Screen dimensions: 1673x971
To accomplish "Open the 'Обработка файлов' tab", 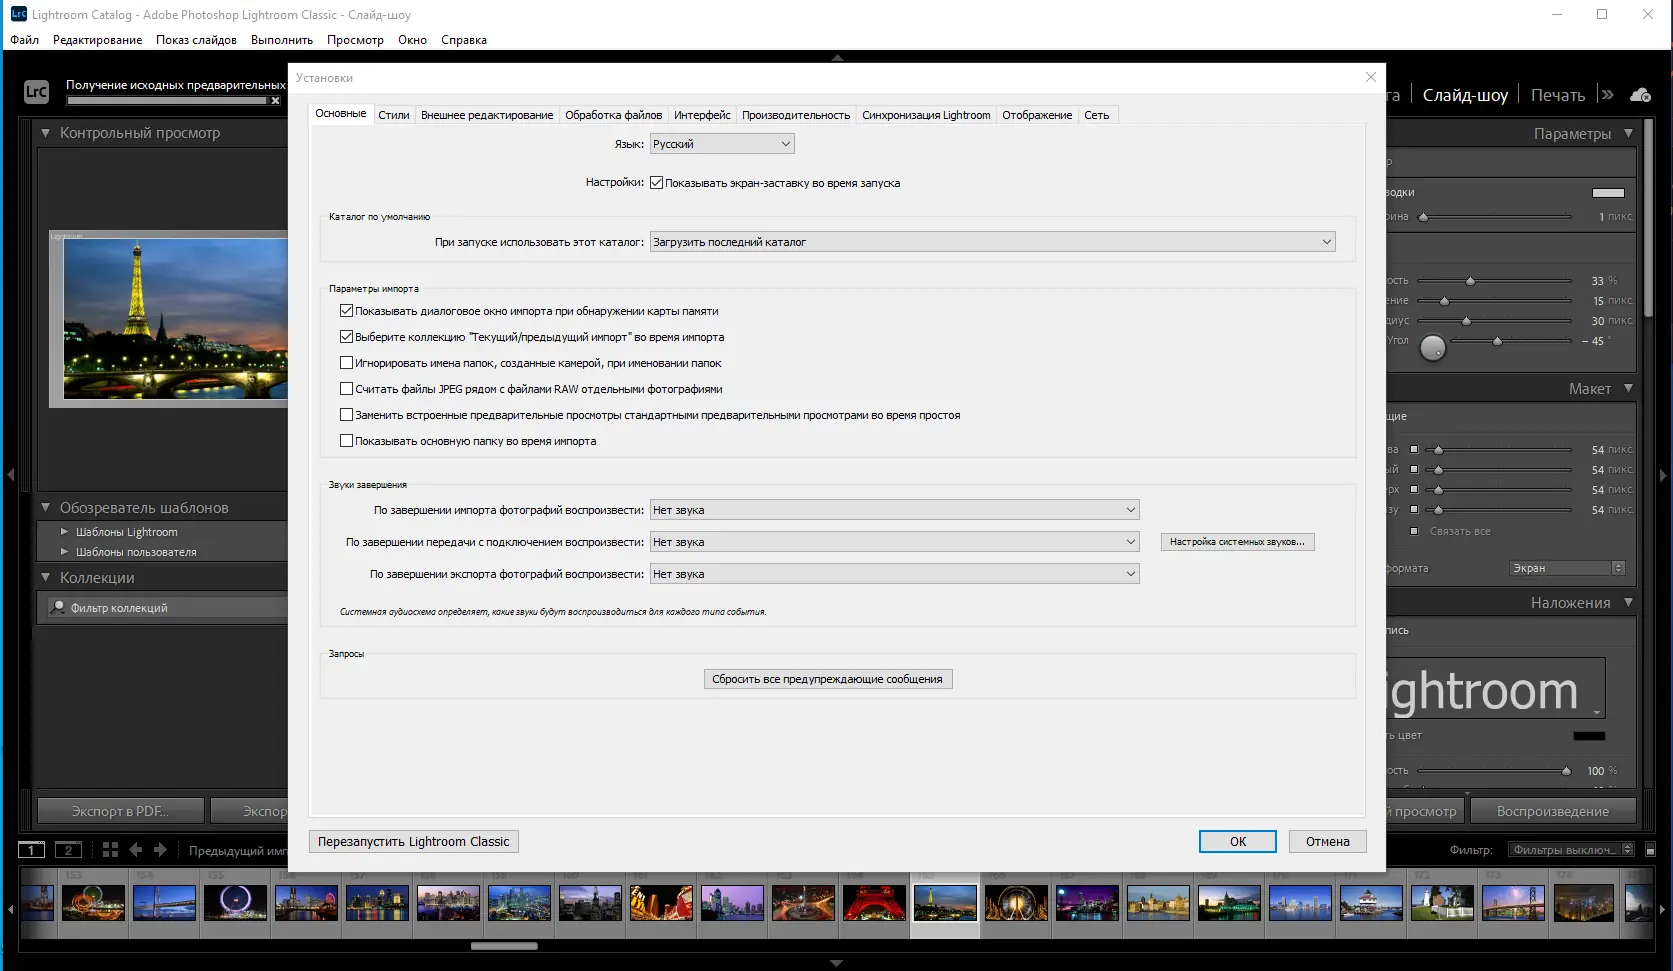I will [614, 115].
